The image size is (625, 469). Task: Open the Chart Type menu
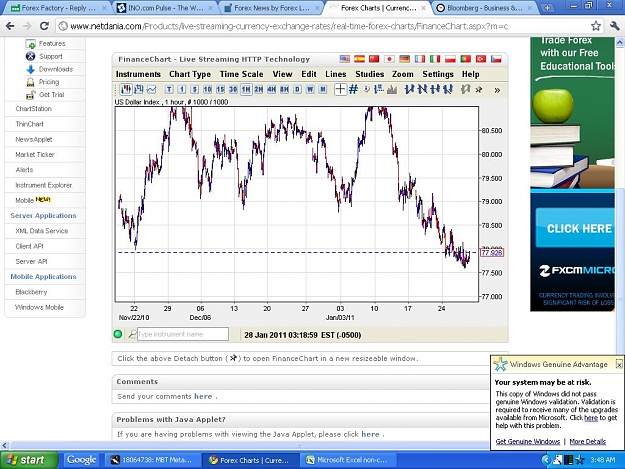(190, 74)
